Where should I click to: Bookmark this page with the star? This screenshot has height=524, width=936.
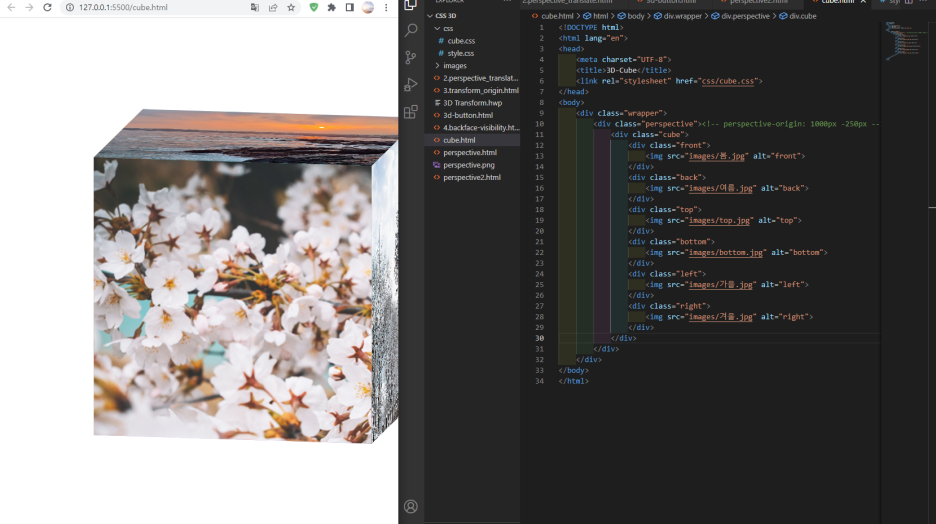[291, 7]
